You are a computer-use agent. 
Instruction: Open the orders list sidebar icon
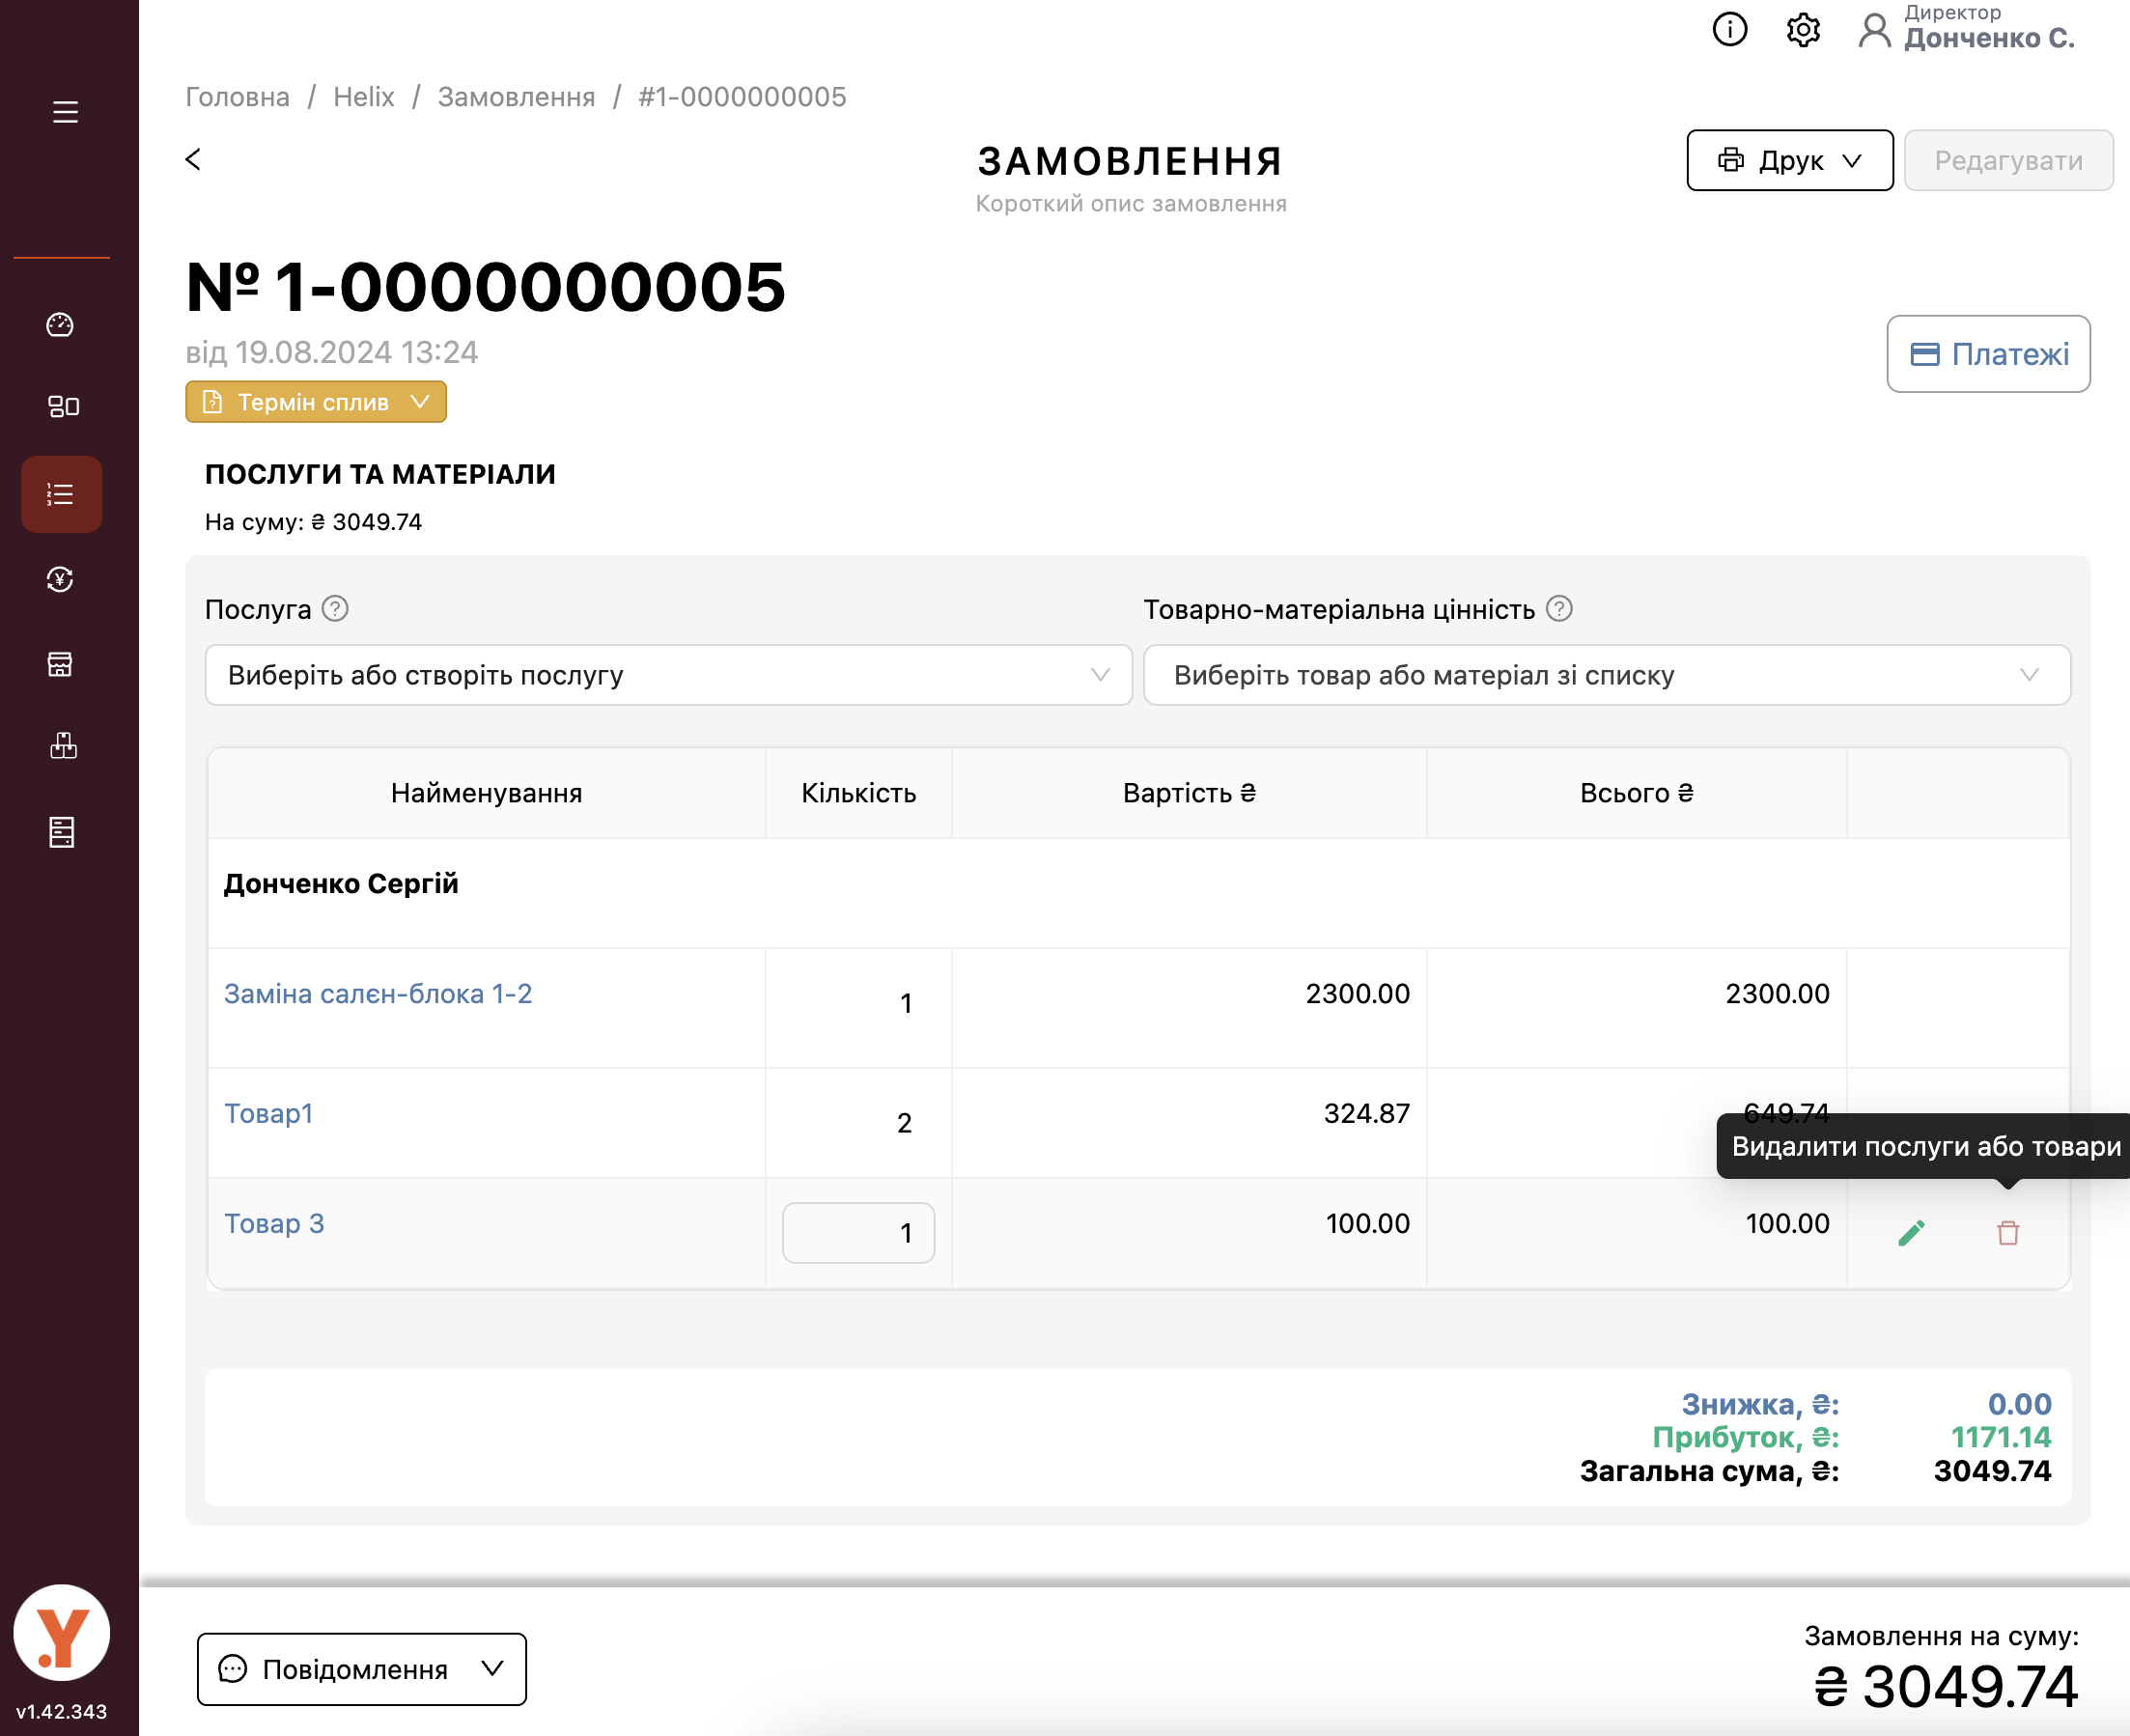click(61, 494)
